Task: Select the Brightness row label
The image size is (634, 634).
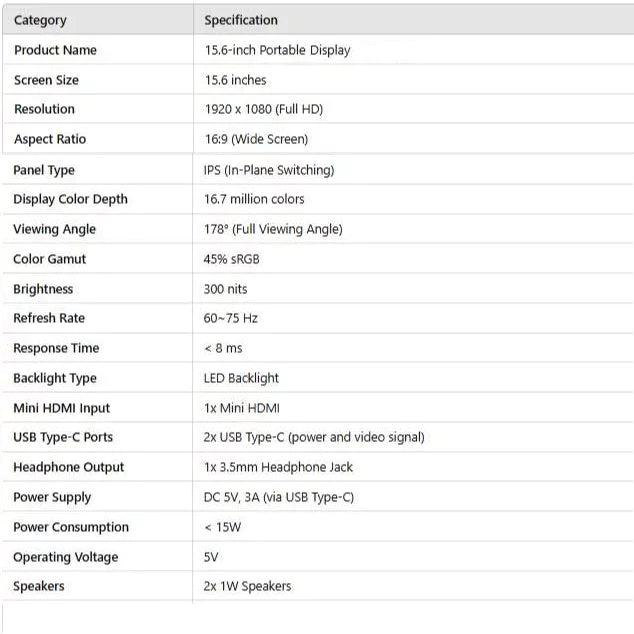Action: 43,289
